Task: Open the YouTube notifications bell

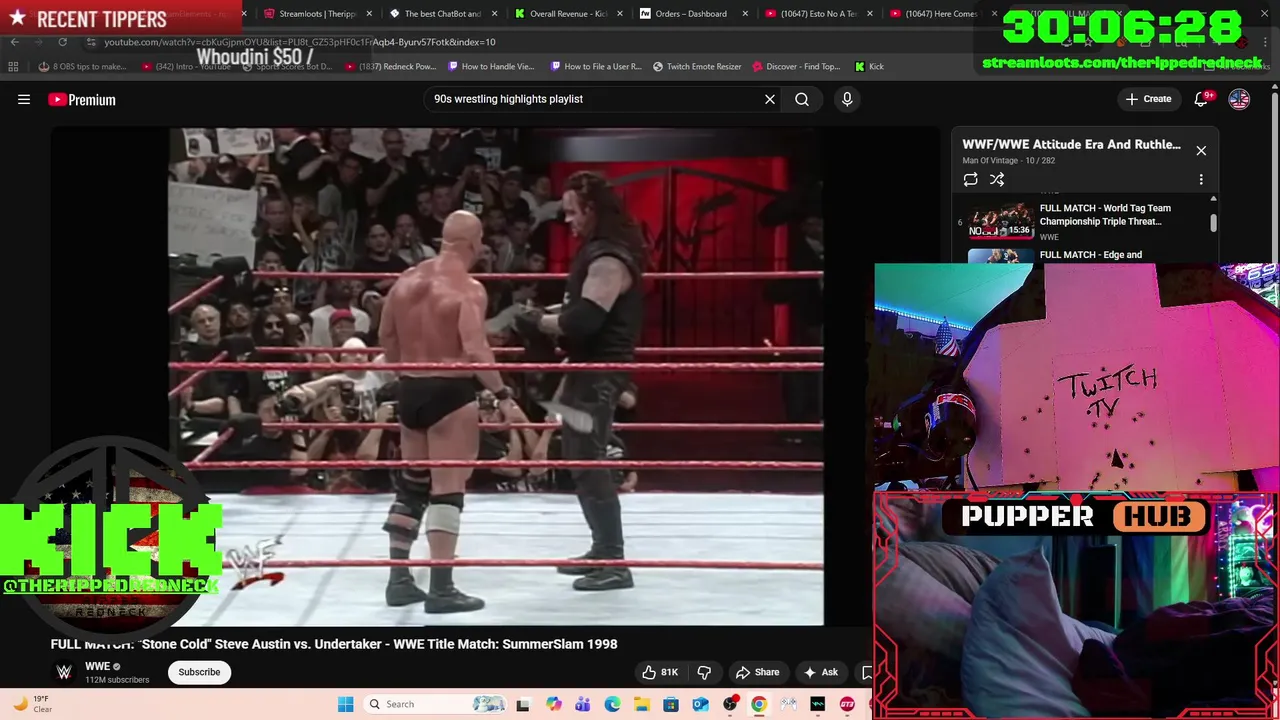Action: pyautogui.click(x=1202, y=99)
